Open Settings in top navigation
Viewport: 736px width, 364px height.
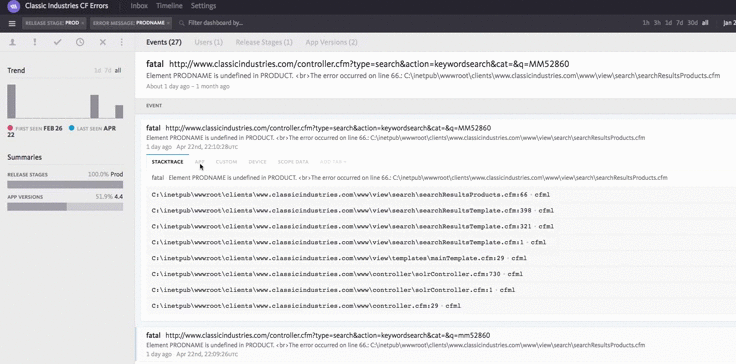(203, 6)
